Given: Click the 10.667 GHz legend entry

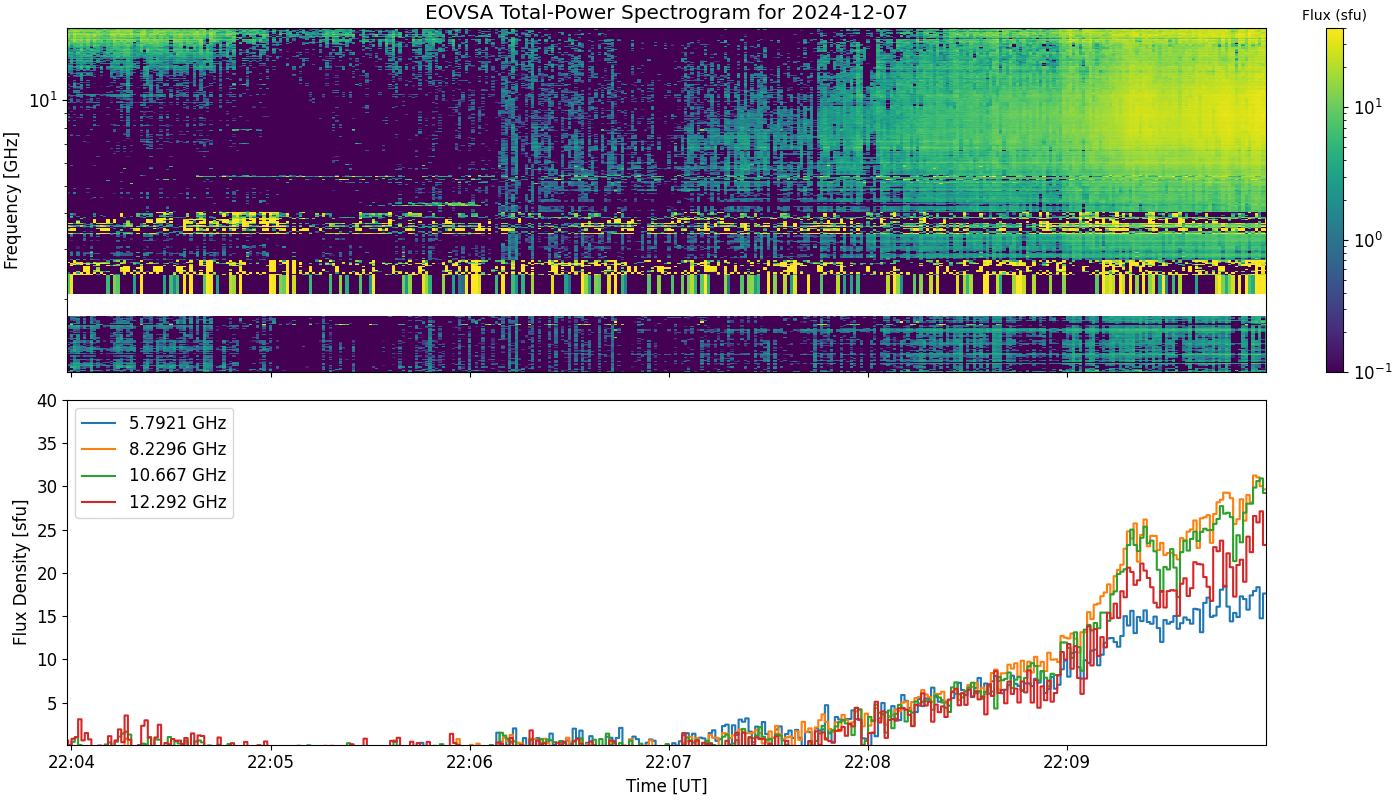Looking at the screenshot, I should (x=153, y=475).
